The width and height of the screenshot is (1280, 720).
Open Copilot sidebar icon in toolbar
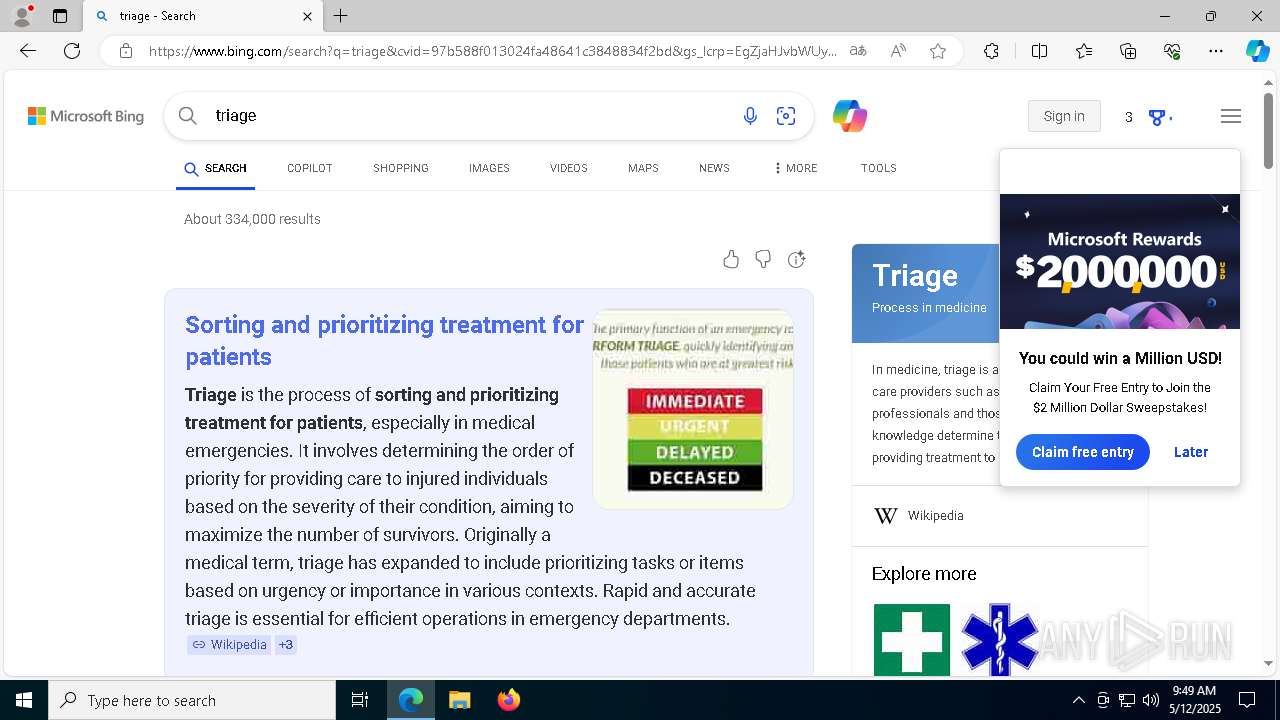pos(1257,51)
